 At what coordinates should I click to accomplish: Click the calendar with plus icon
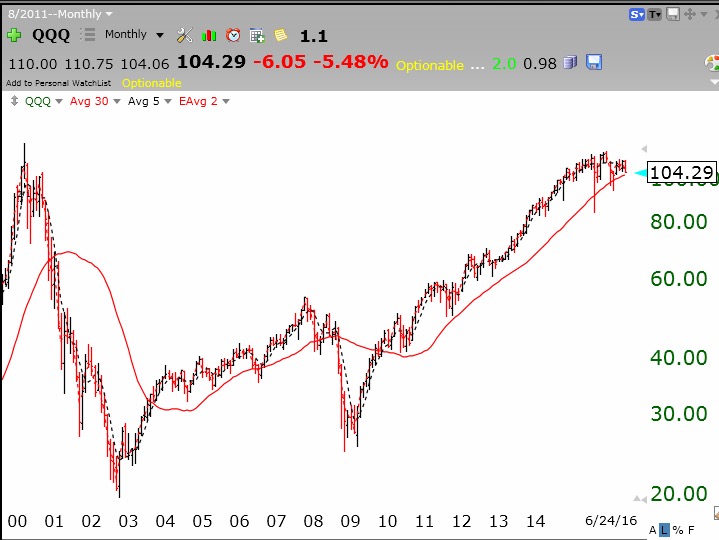tap(257, 35)
